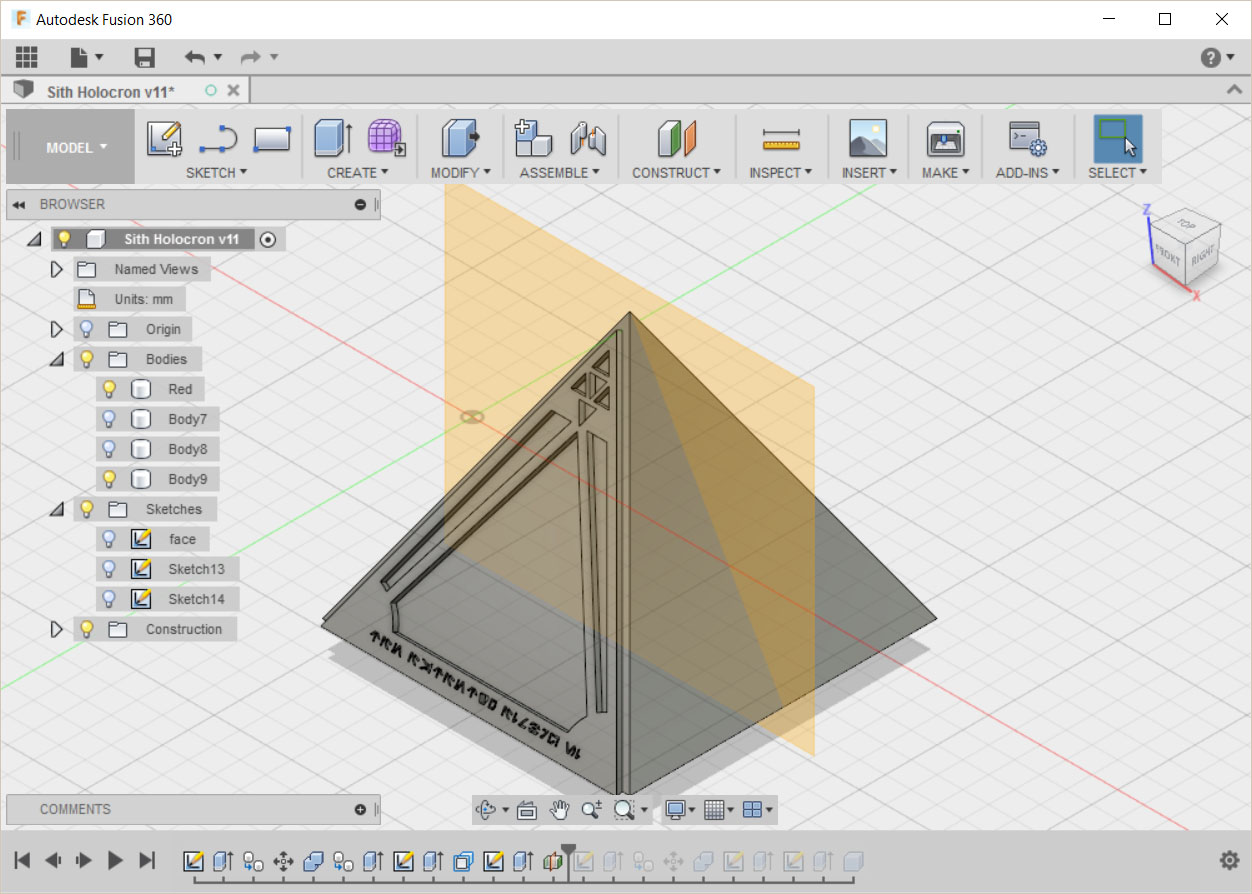Click the Insert decal image icon
The height and width of the screenshot is (894, 1252).
pyautogui.click(x=868, y=138)
